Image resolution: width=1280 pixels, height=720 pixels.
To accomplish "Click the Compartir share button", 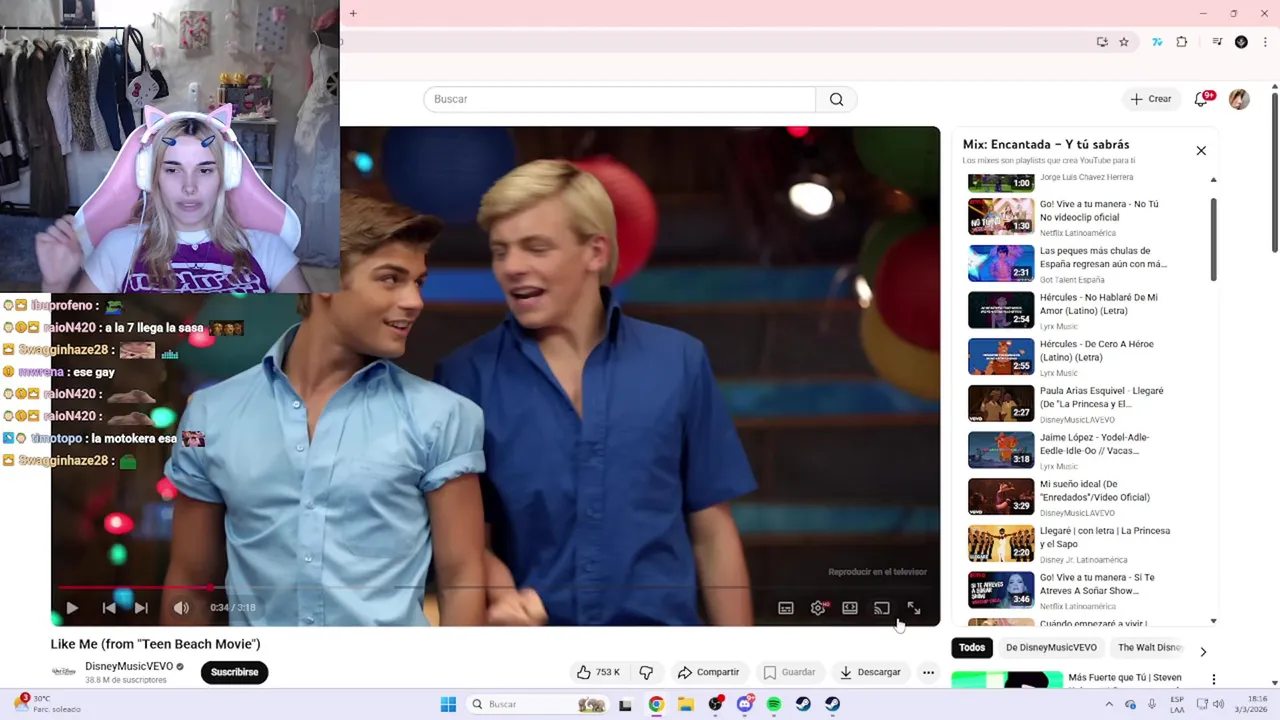I will coord(708,672).
